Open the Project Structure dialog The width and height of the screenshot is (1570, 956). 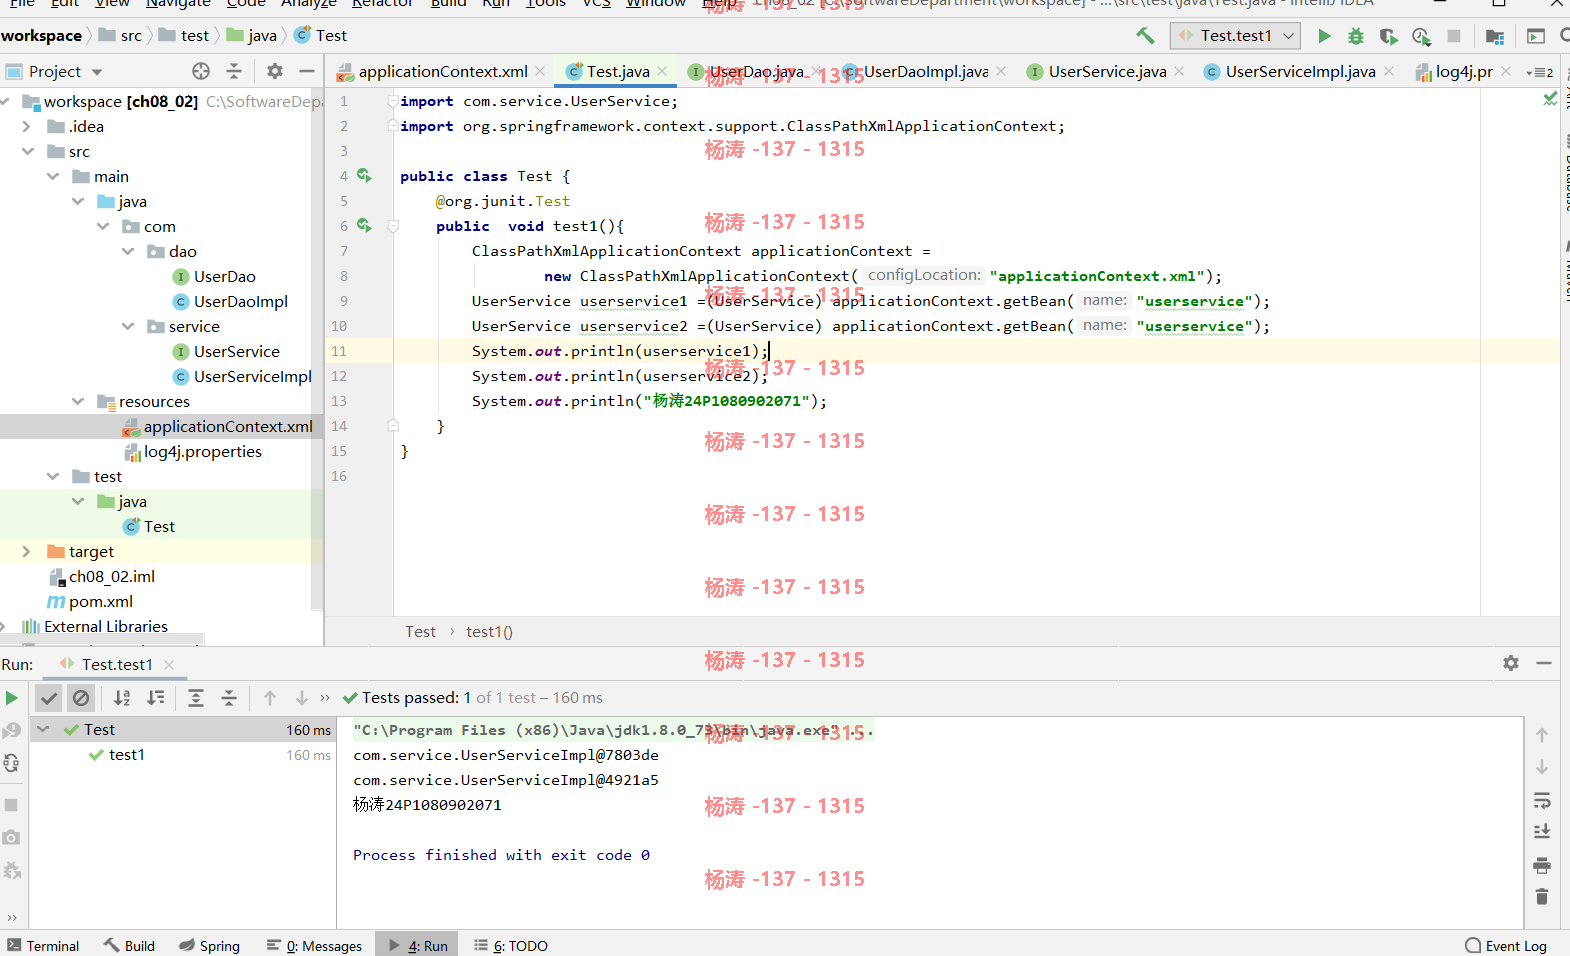[1495, 36]
